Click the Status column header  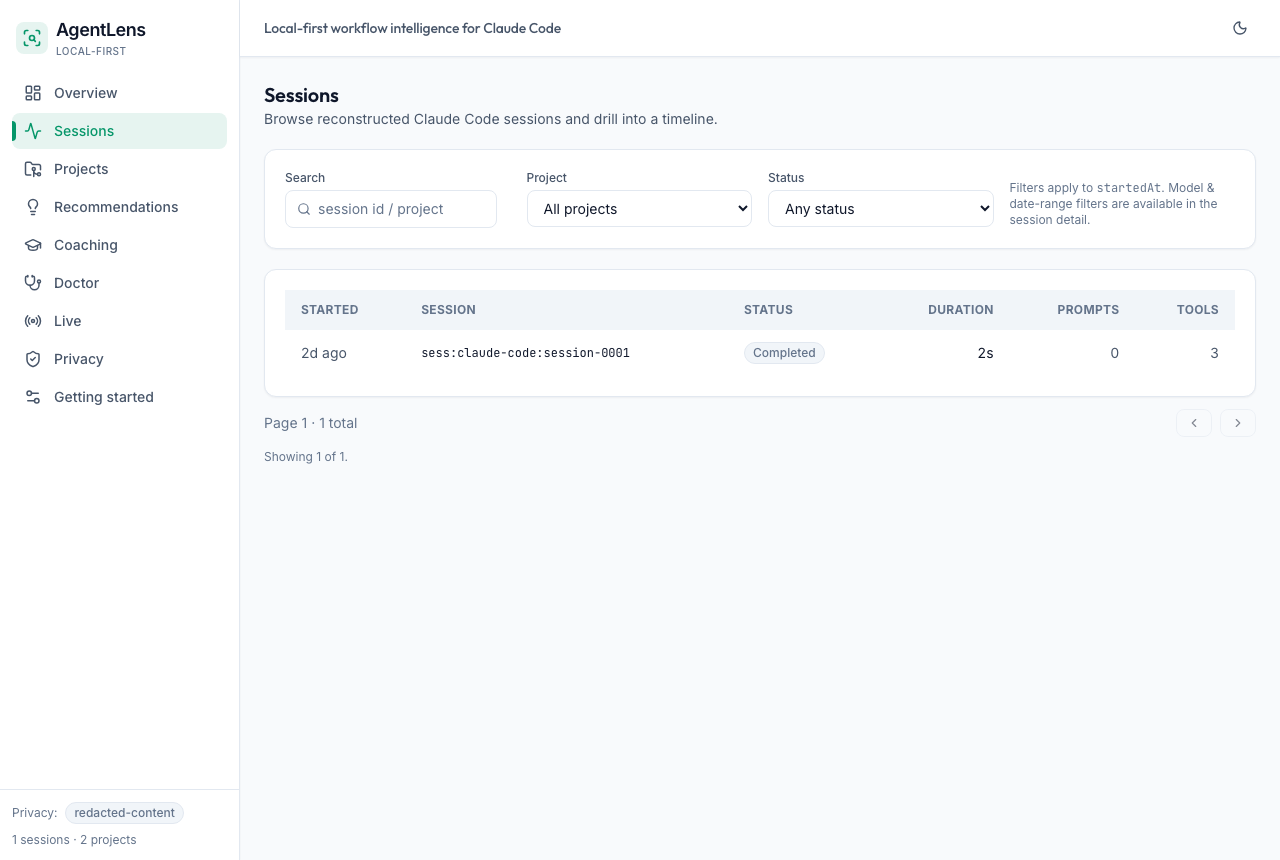(x=768, y=310)
